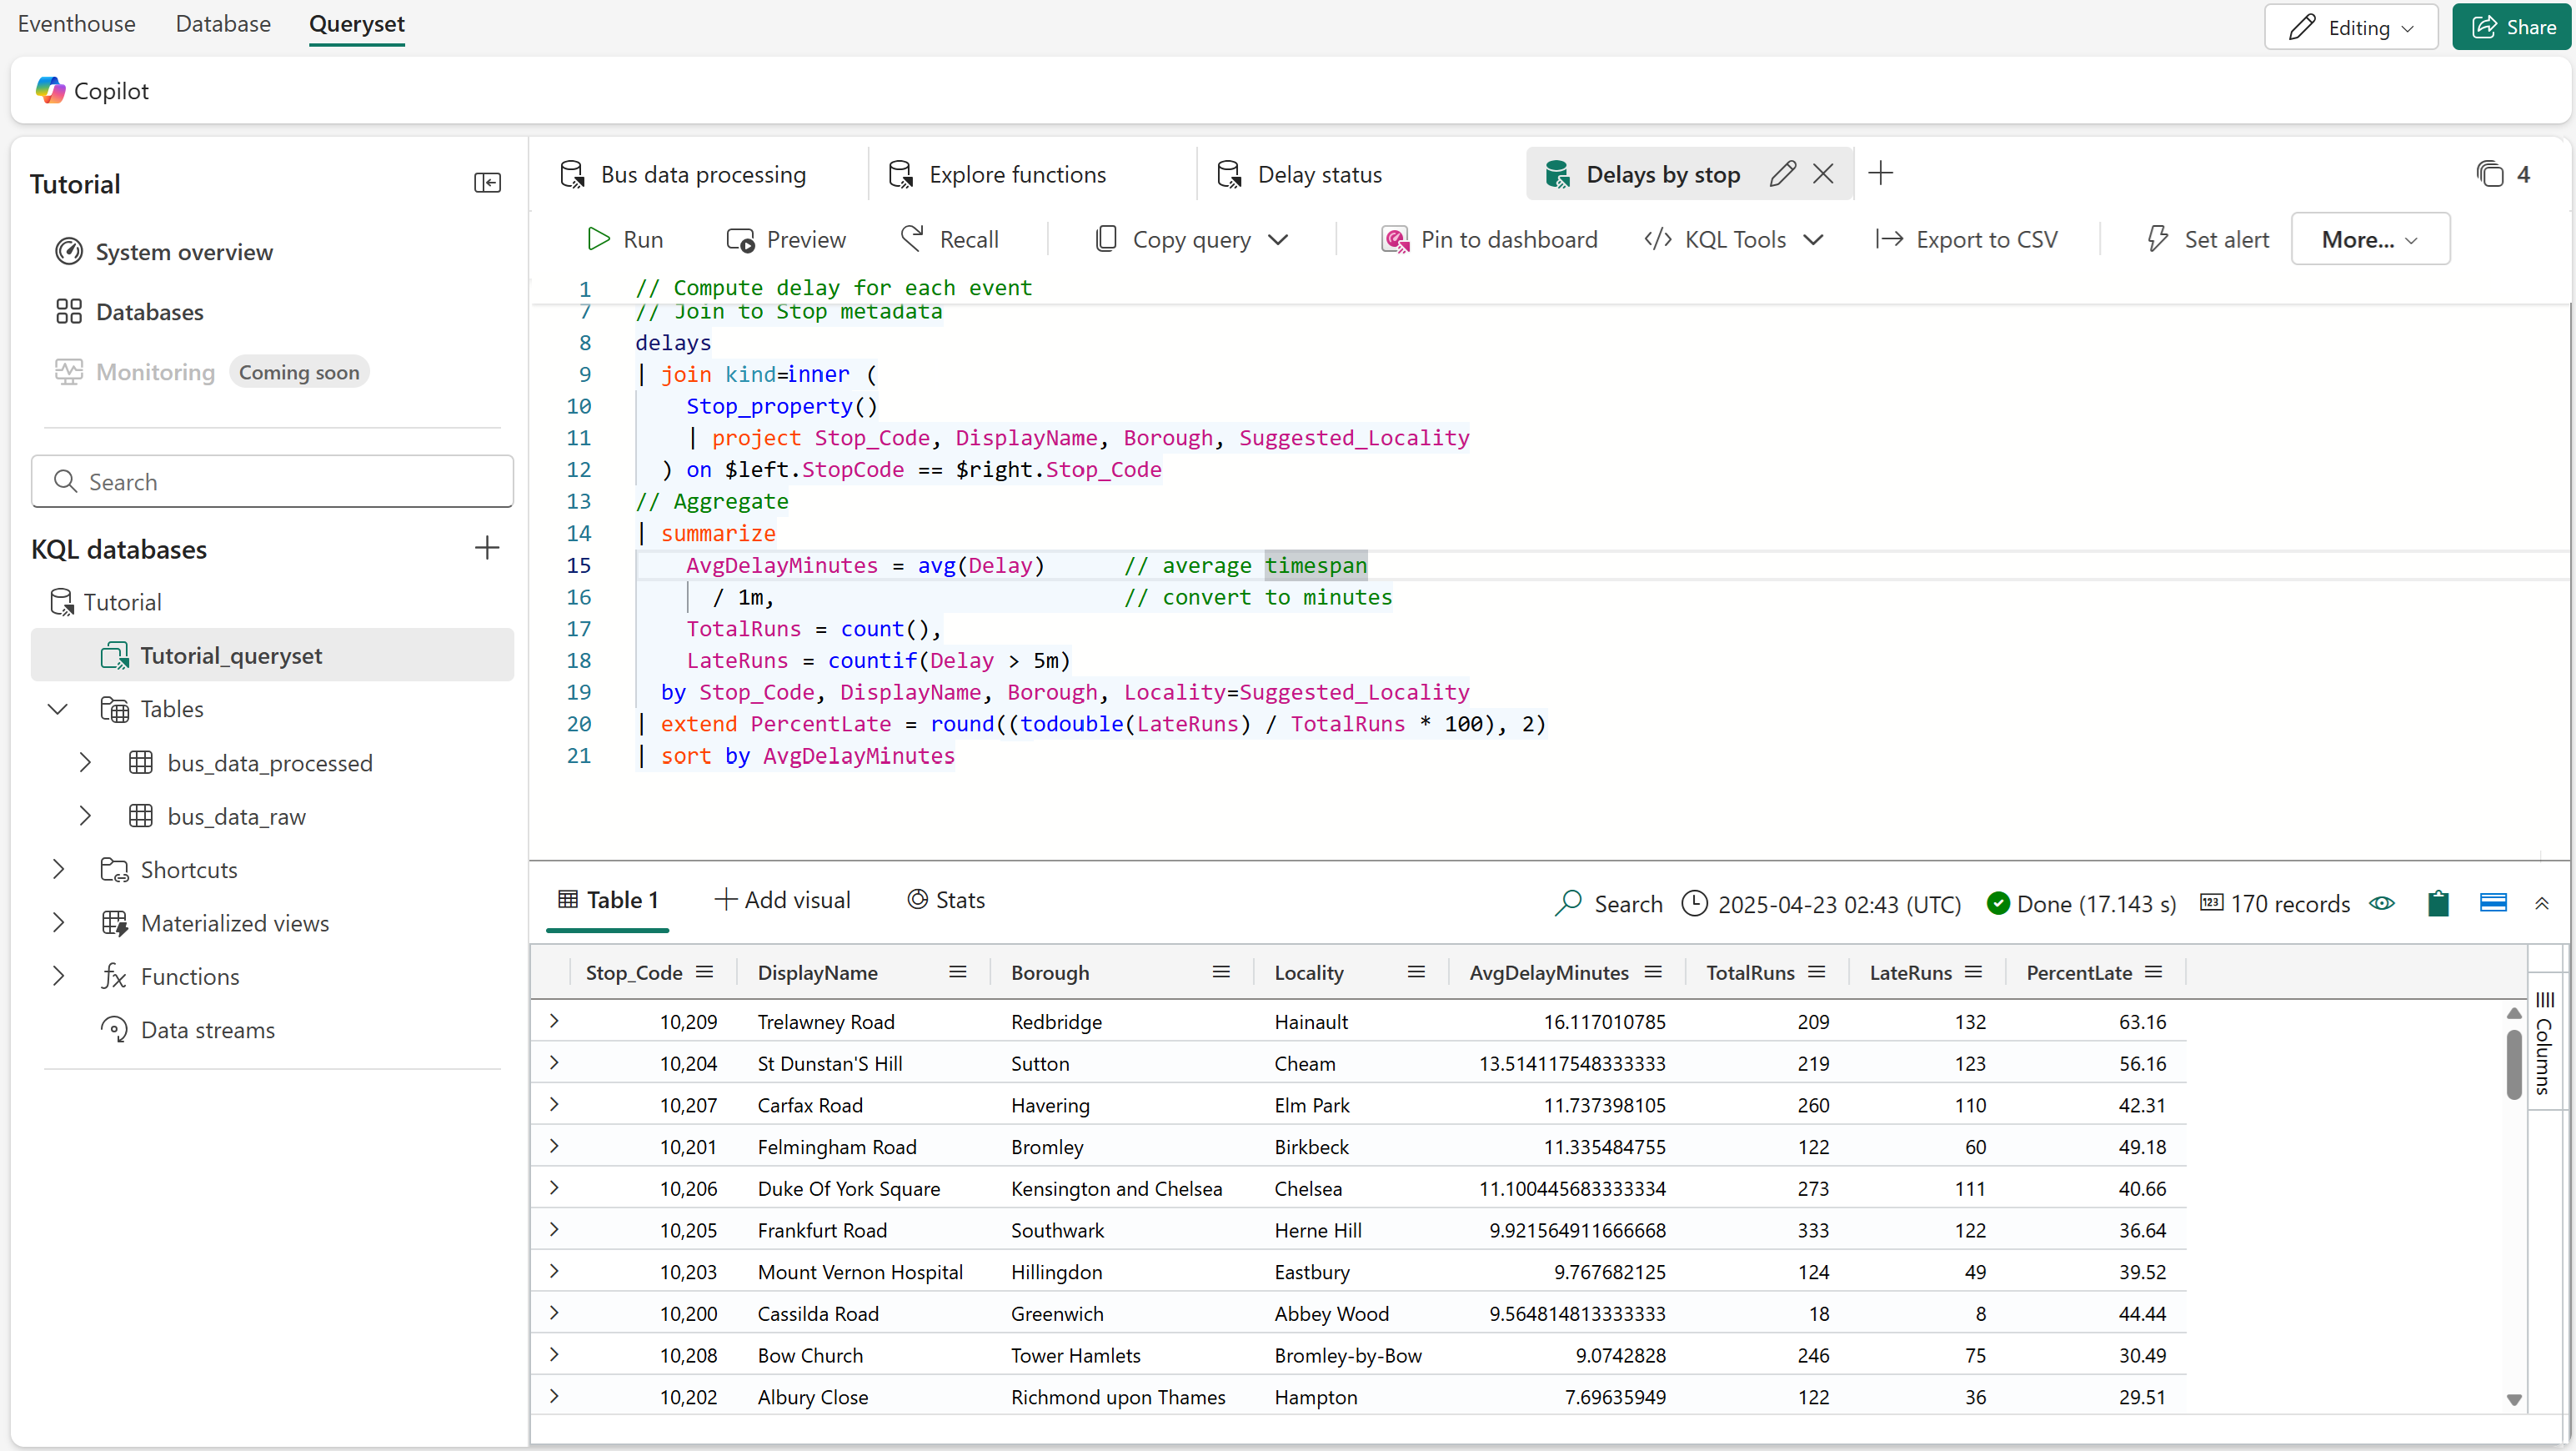Click the Run play icon

point(599,239)
